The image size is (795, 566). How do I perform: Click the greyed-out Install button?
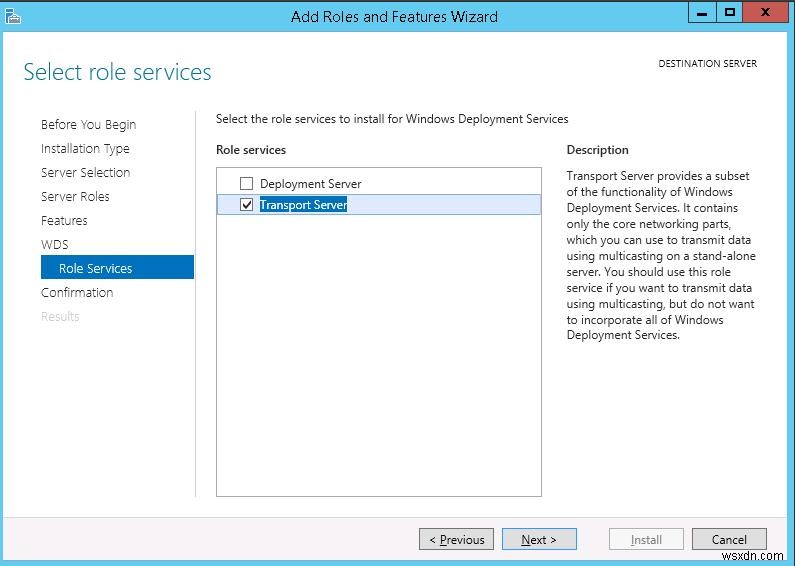click(x=646, y=539)
